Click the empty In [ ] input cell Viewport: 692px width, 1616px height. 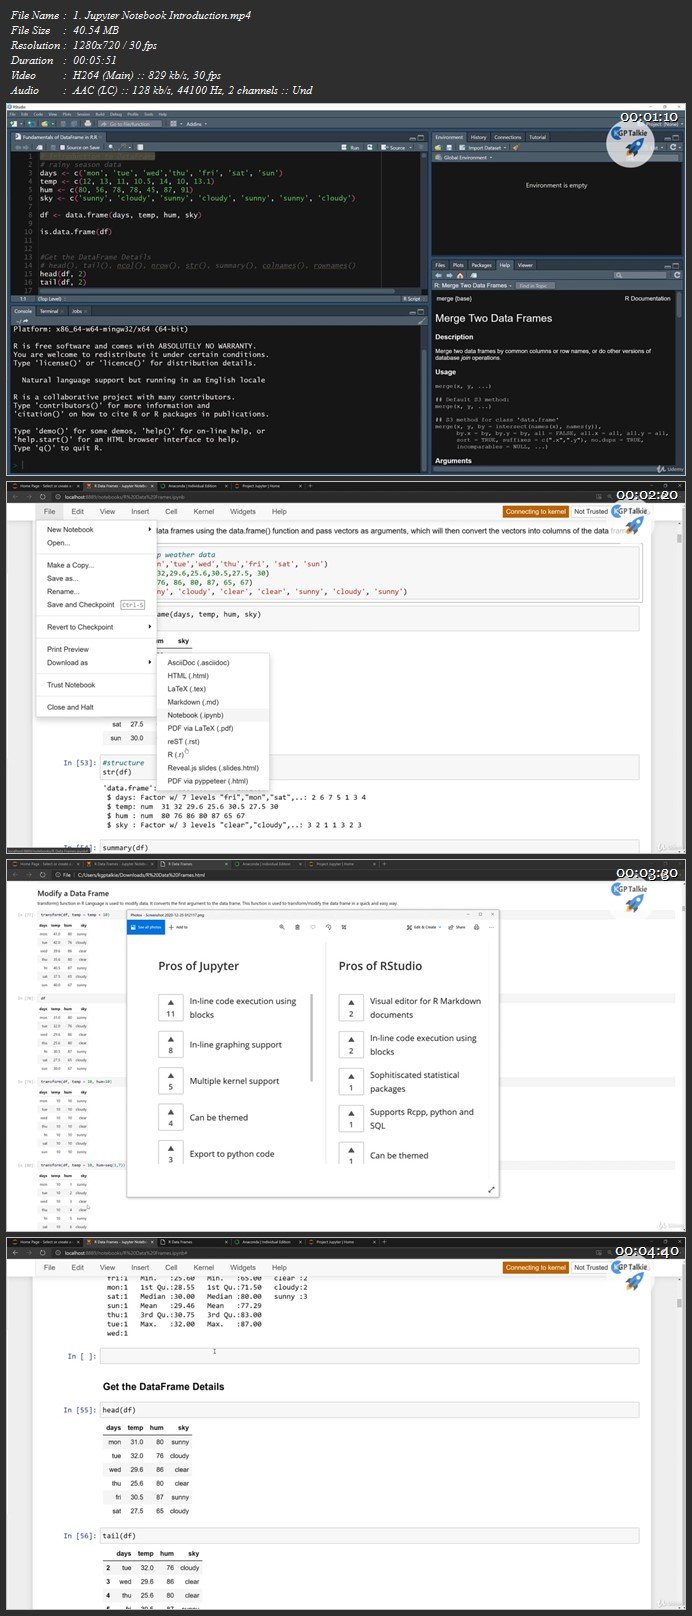click(x=369, y=1356)
